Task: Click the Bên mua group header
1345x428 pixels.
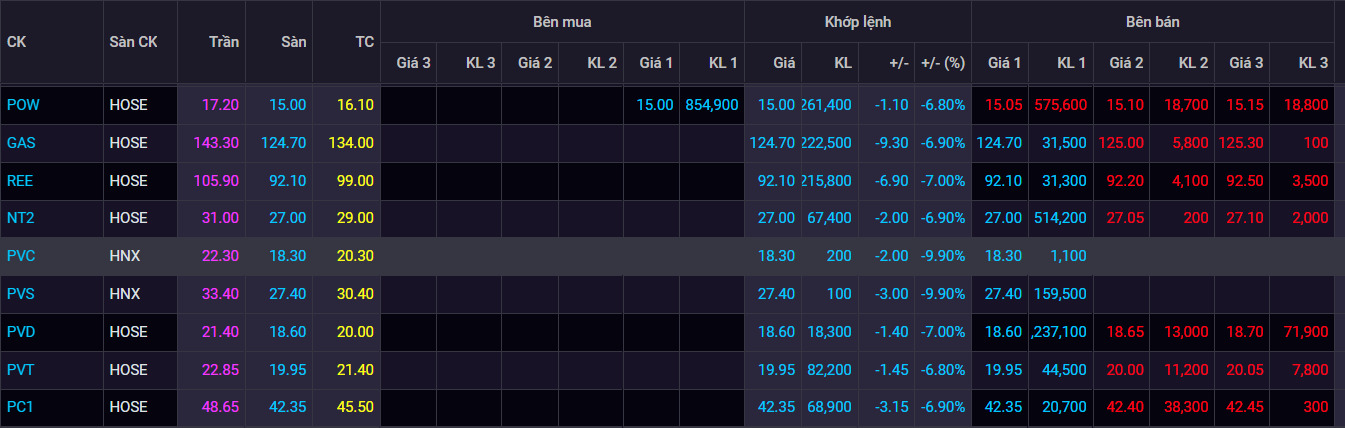Action: click(561, 21)
